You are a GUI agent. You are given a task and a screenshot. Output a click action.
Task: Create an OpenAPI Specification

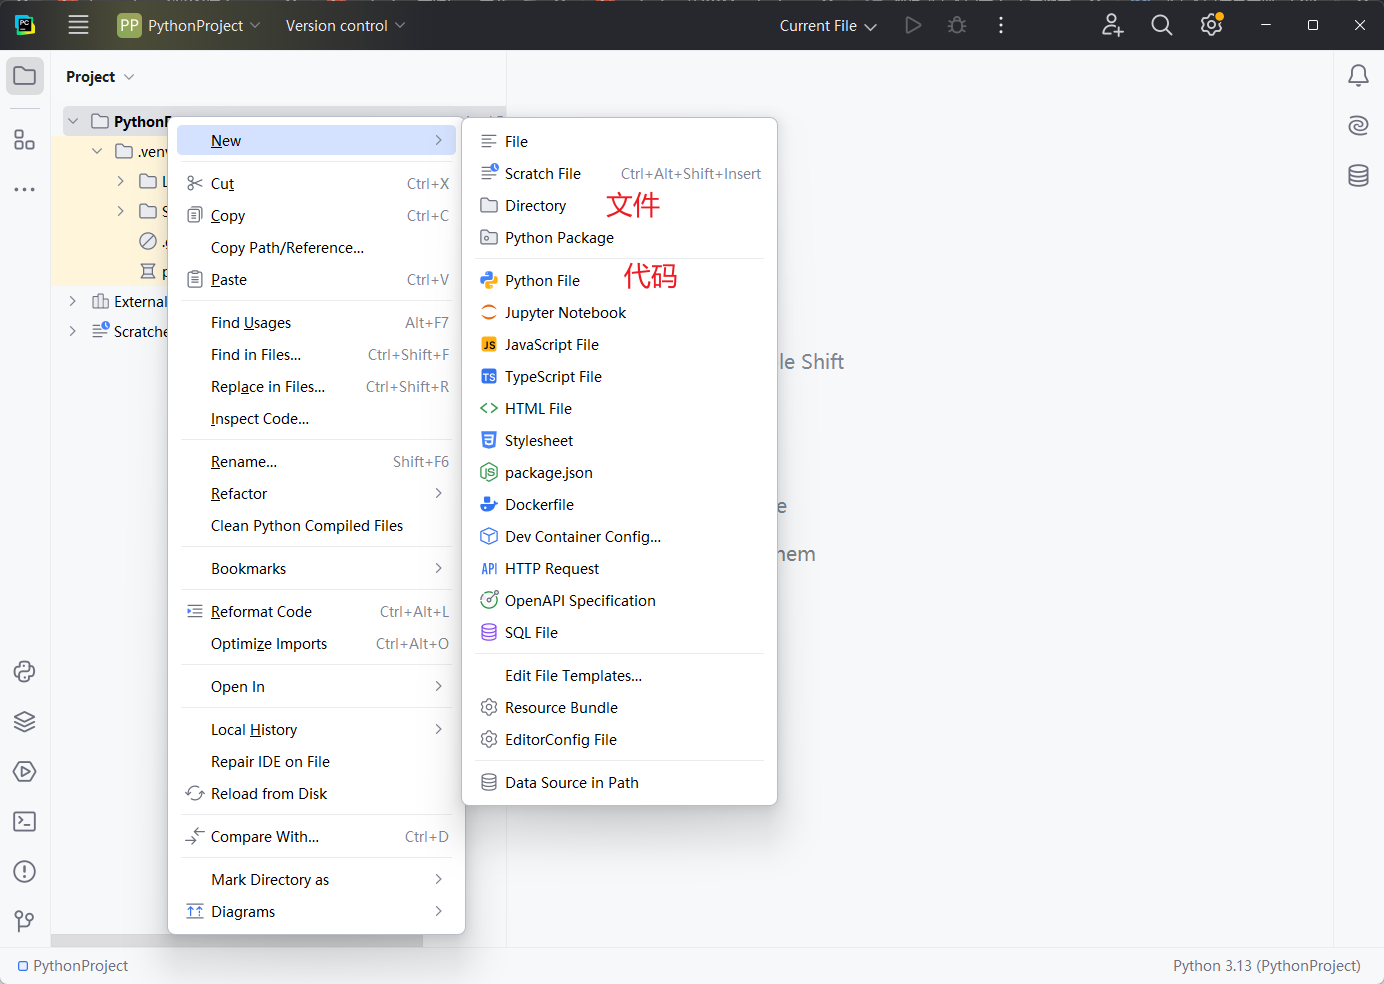tap(620, 601)
